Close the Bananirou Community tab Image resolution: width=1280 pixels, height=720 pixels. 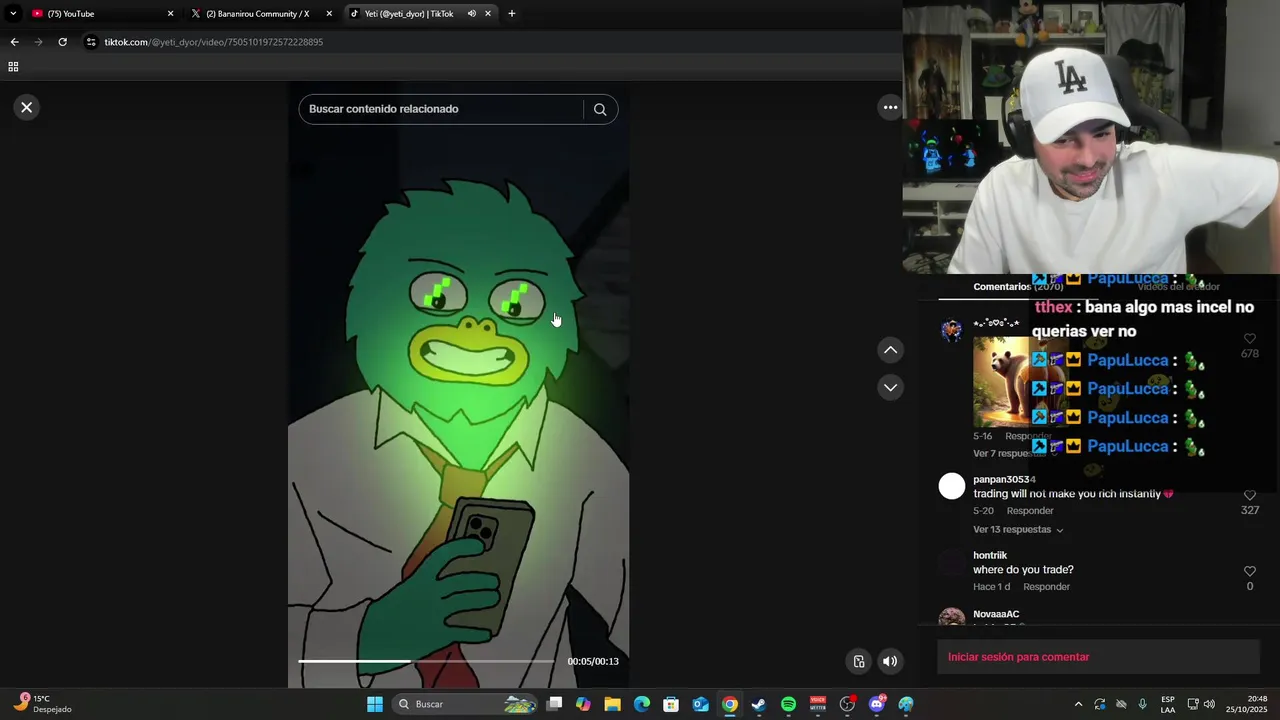pyautogui.click(x=329, y=14)
